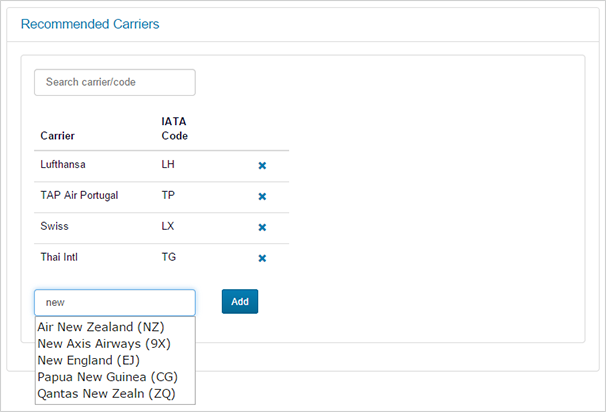Click the Add button
Viewport: 606px width, 412px height.
pyautogui.click(x=240, y=301)
